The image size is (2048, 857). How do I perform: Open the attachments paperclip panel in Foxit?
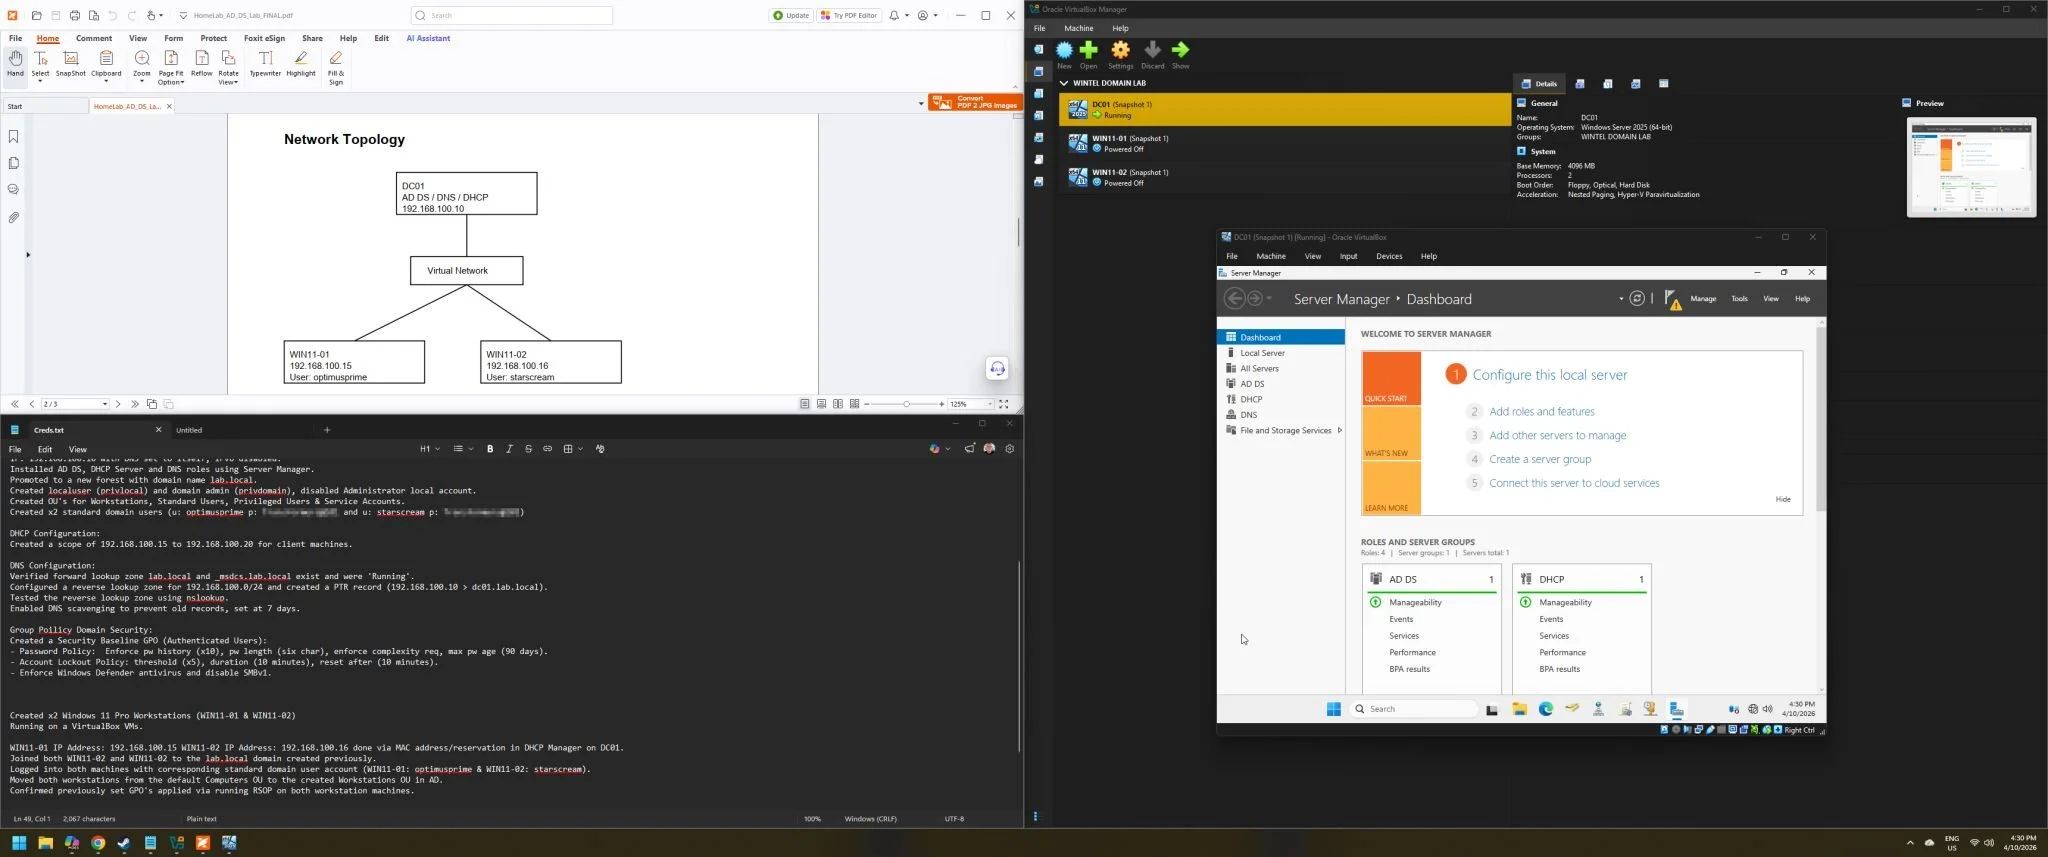coord(13,217)
